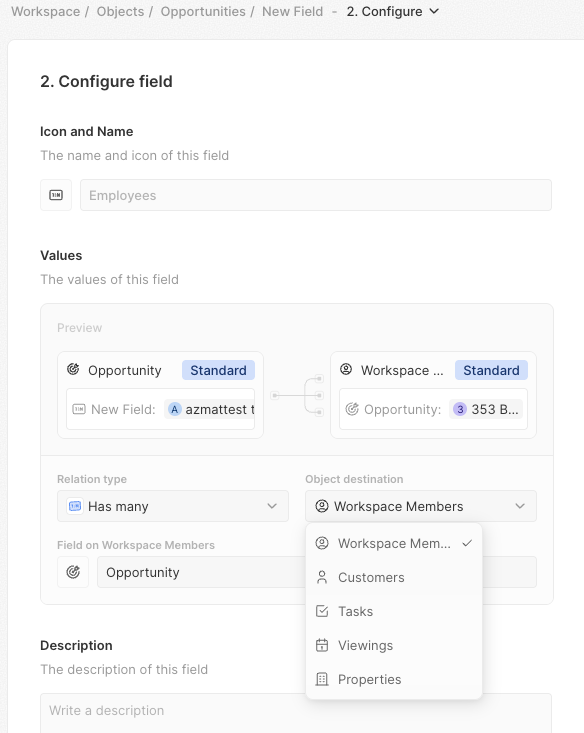Select the checked Workspace Members option
584x733 pixels.
394,543
